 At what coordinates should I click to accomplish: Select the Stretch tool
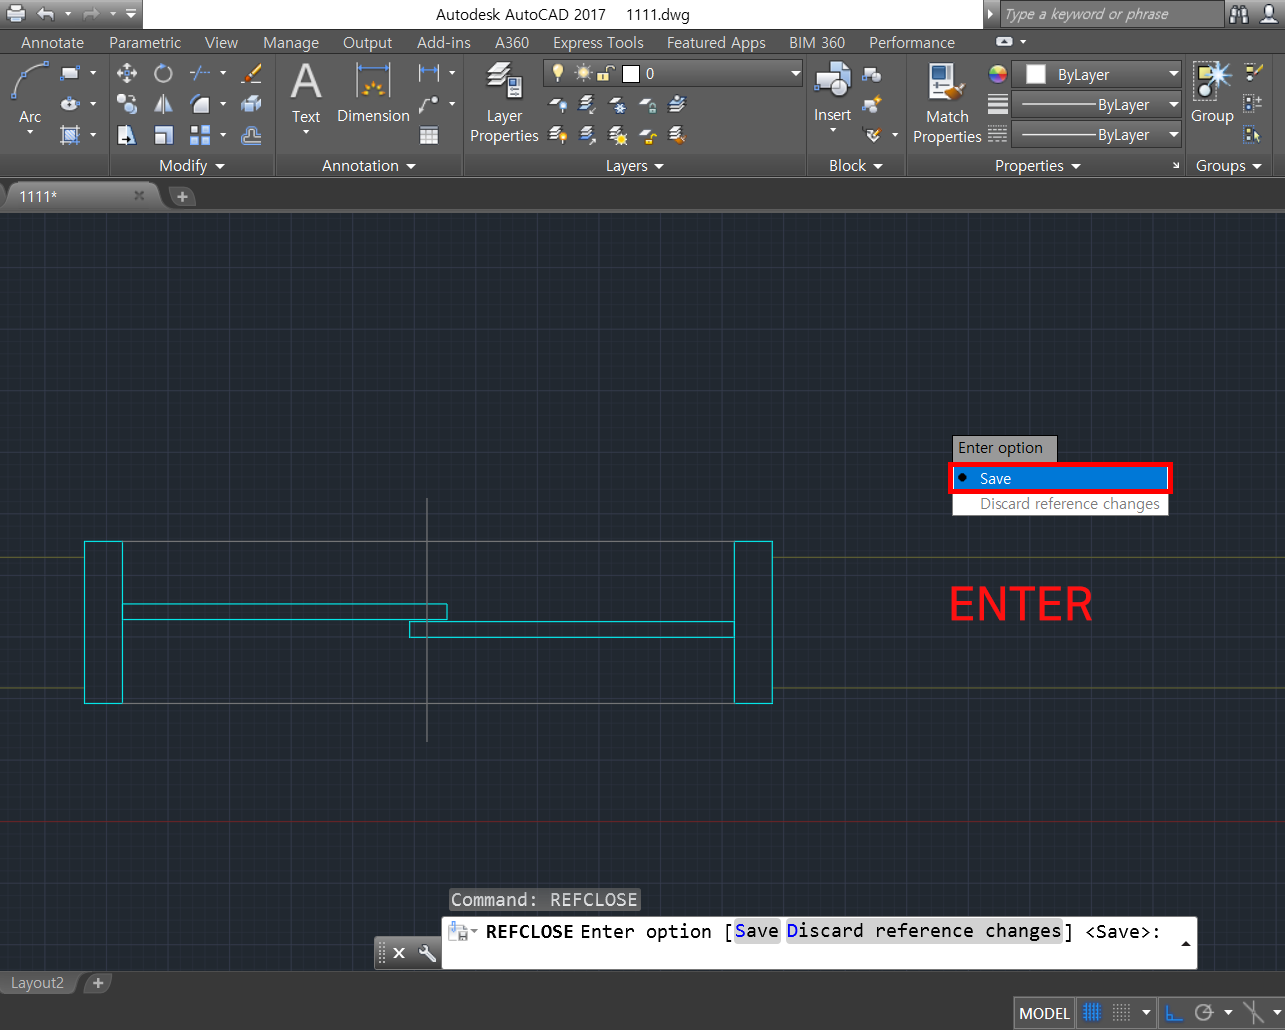[x=127, y=135]
